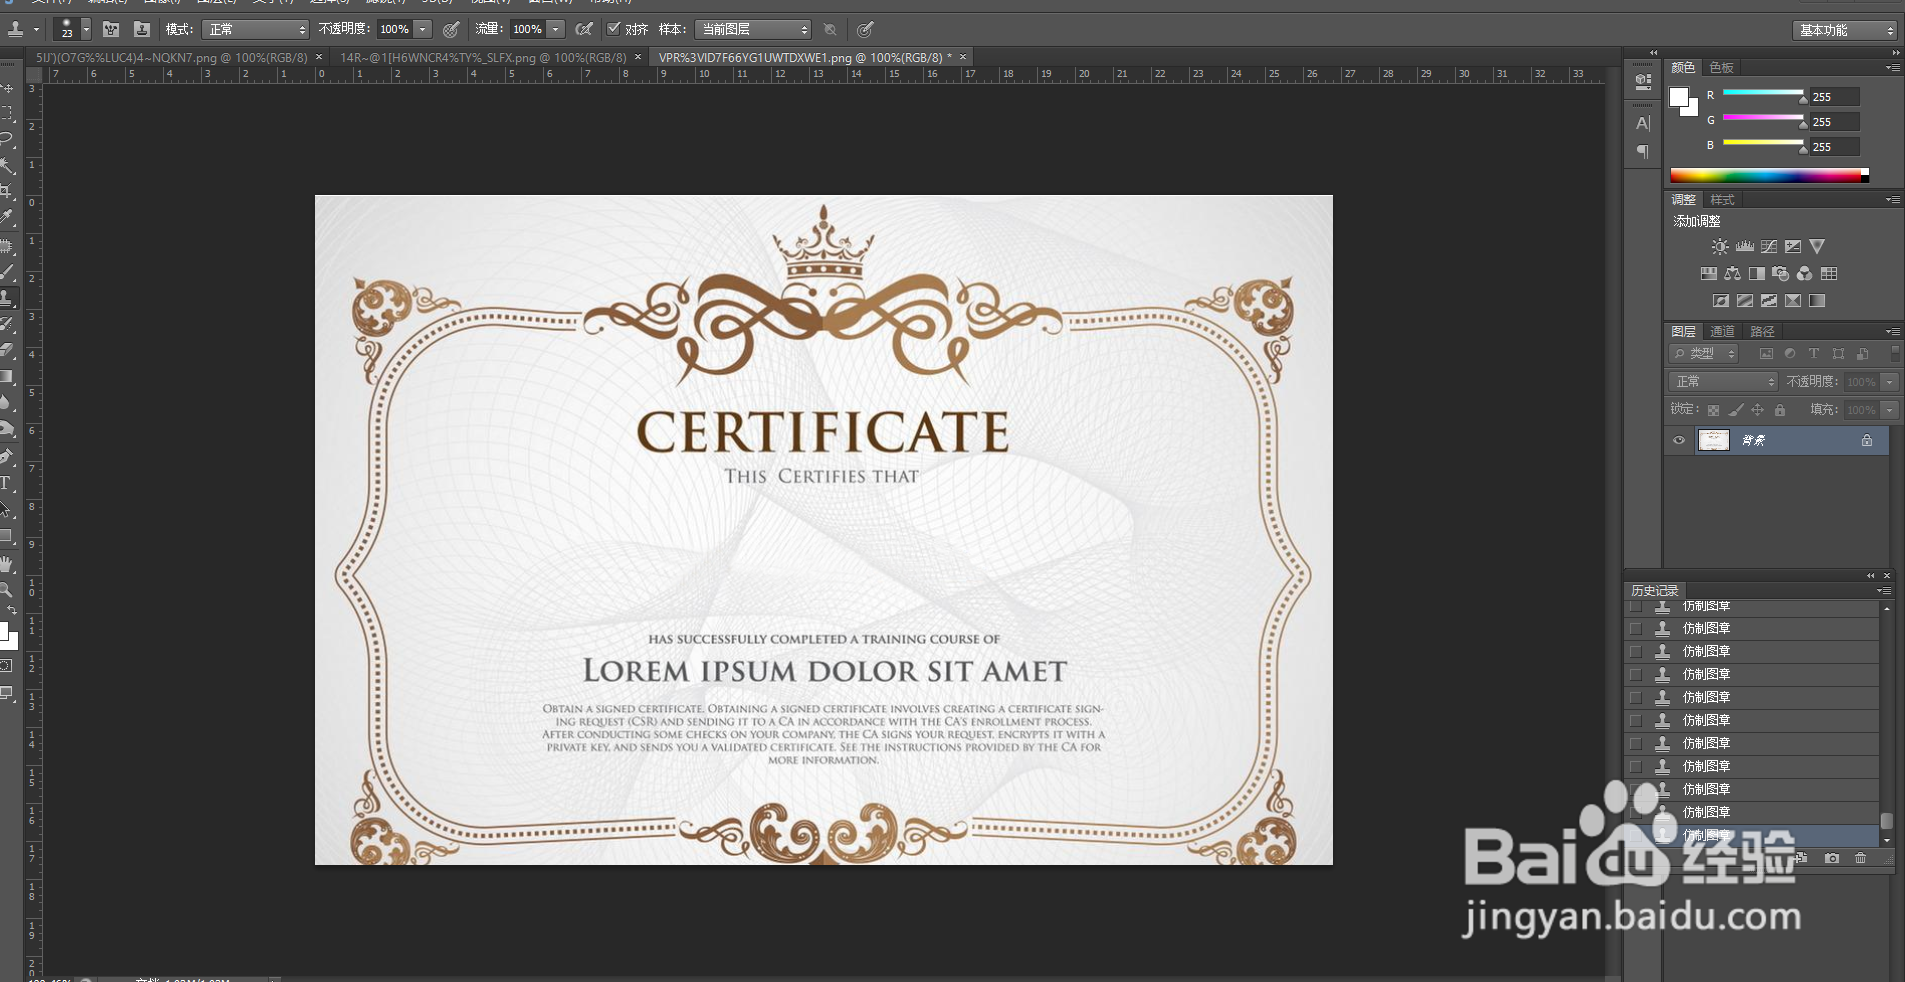Open the 不透明度 slider arrow in options bar
The image size is (1905, 982).
423,29
